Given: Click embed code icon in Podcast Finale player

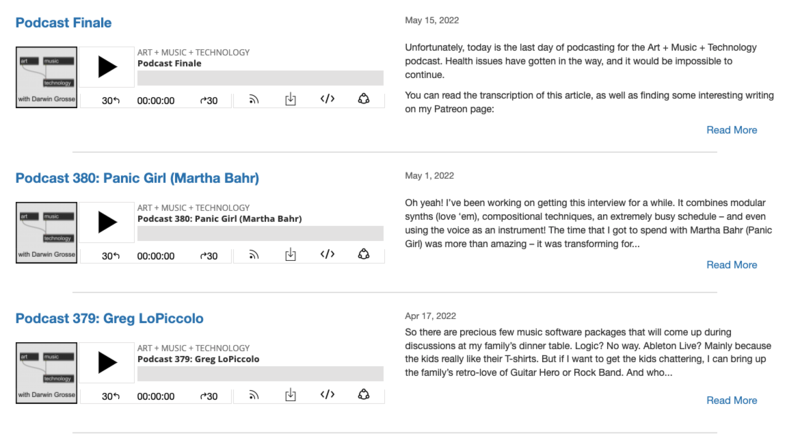Looking at the screenshot, I should pos(327,100).
